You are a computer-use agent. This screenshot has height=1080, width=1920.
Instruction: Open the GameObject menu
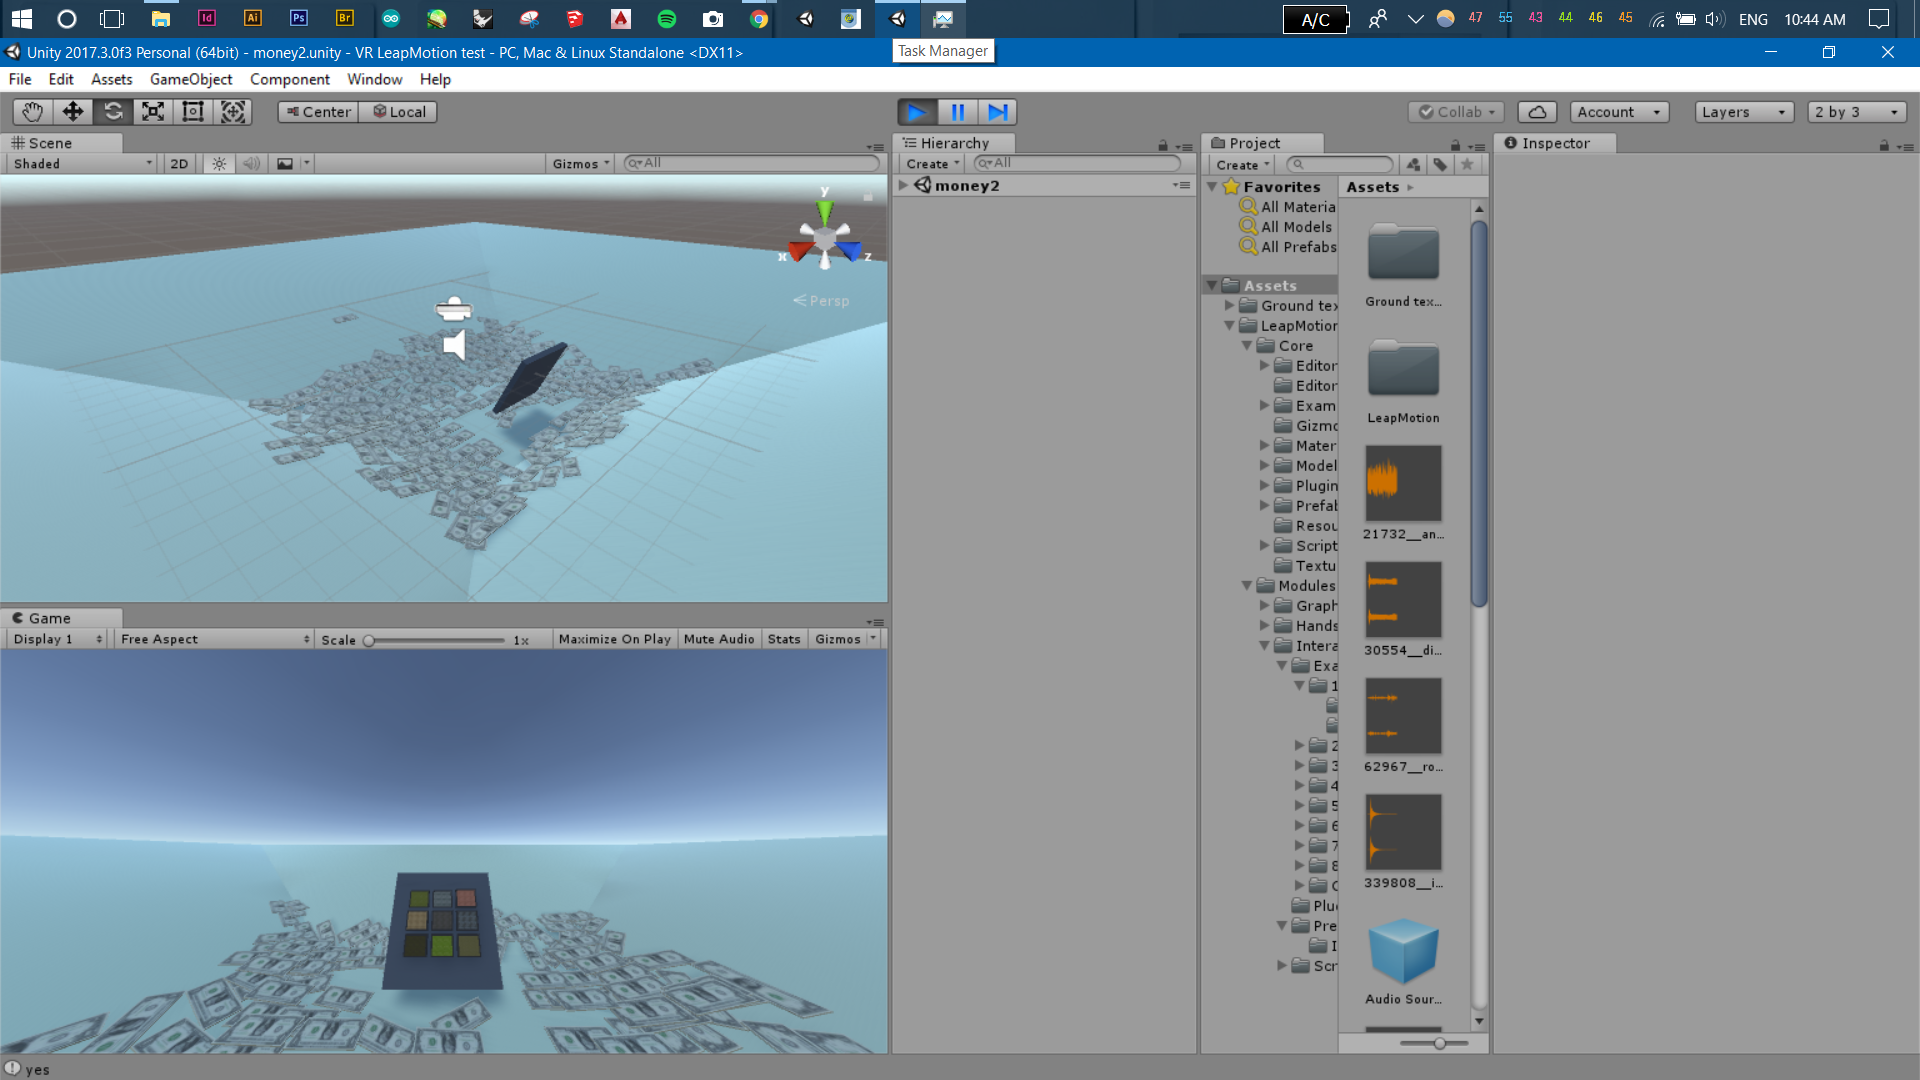pyautogui.click(x=190, y=79)
